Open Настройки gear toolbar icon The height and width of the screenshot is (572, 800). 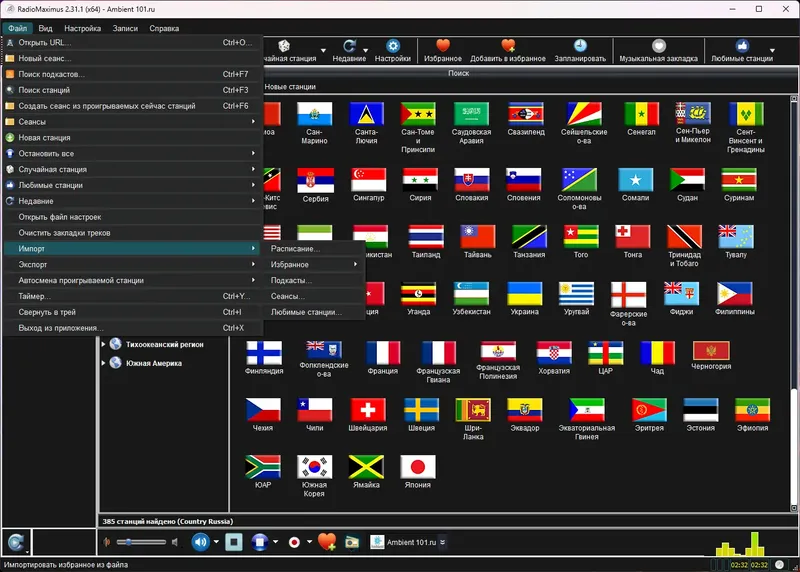pos(393,46)
